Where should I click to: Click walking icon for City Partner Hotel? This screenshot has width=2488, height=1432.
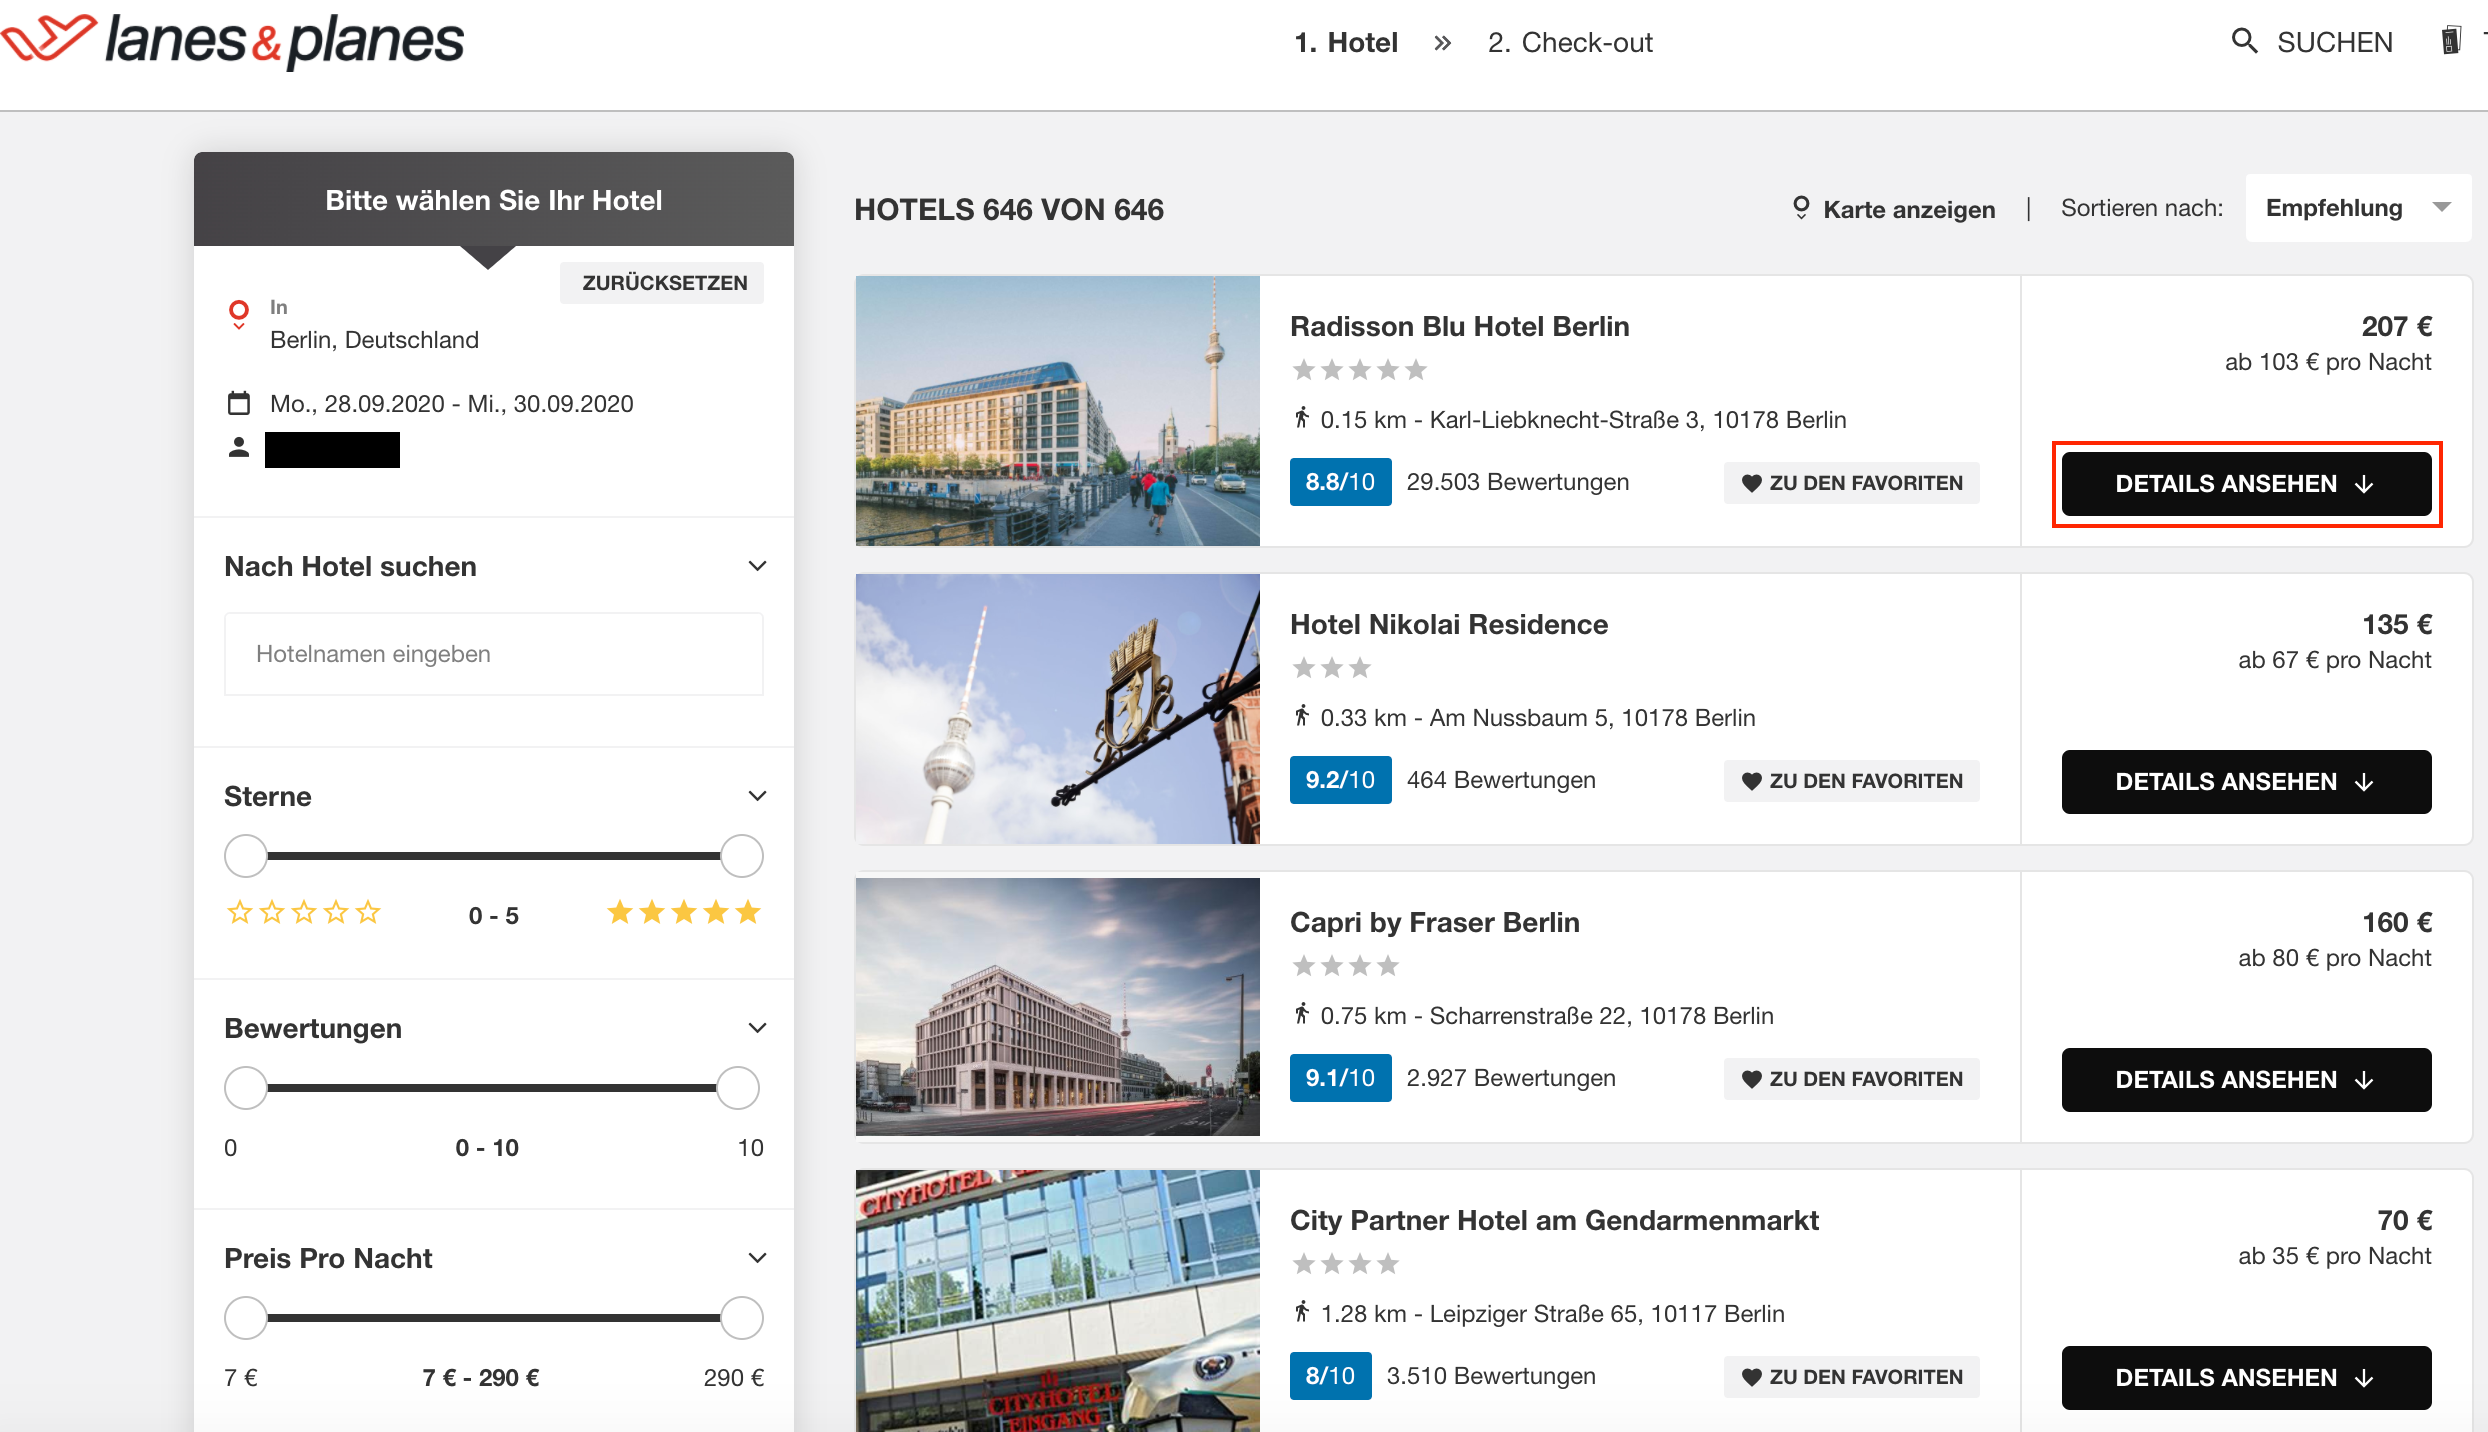[x=1301, y=1312]
